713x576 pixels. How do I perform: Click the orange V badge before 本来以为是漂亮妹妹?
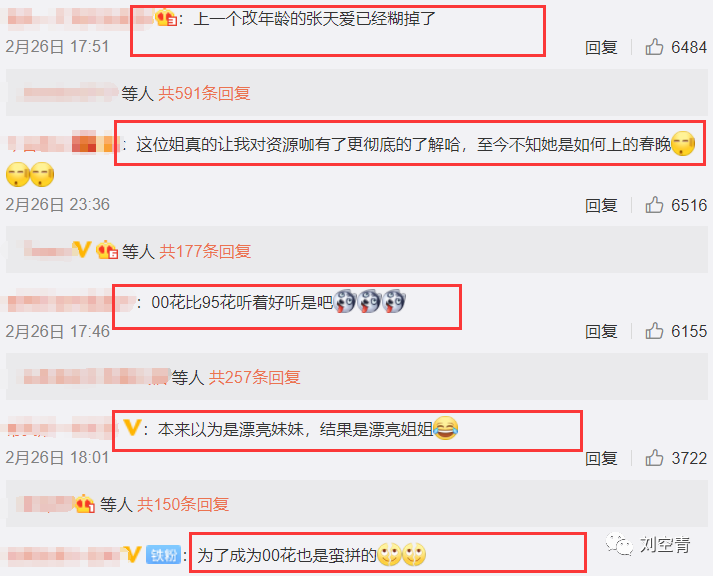[132, 428]
